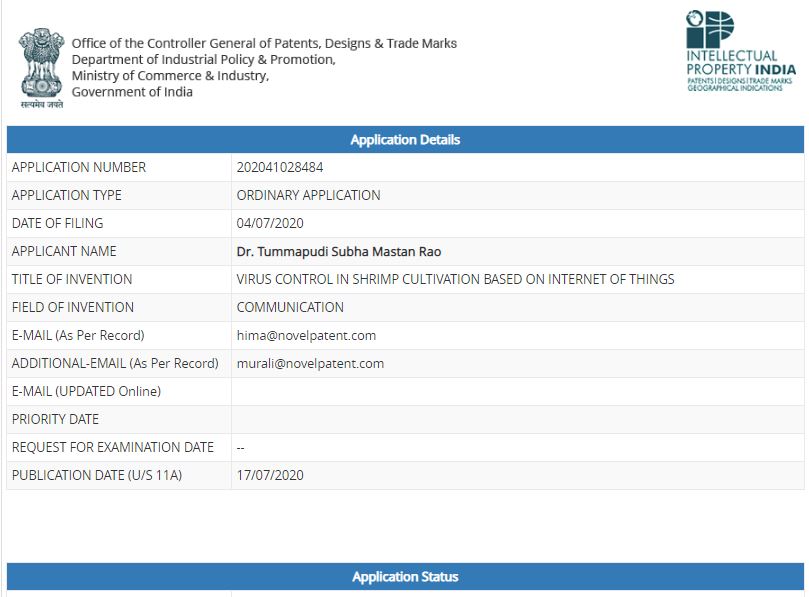Click the FIELD OF INVENTION label
809x597 pixels.
[73, 307]
